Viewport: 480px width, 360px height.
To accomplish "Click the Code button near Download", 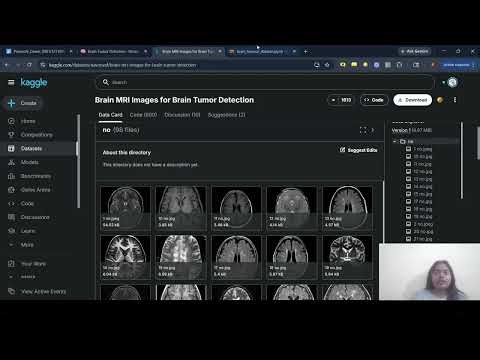I will pyautogui.click(x=374, y=100).
